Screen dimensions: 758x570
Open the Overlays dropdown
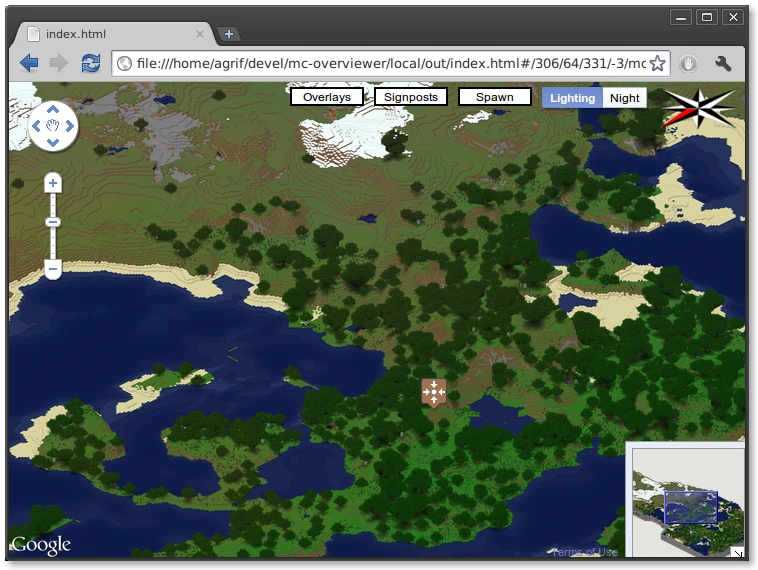327,97
